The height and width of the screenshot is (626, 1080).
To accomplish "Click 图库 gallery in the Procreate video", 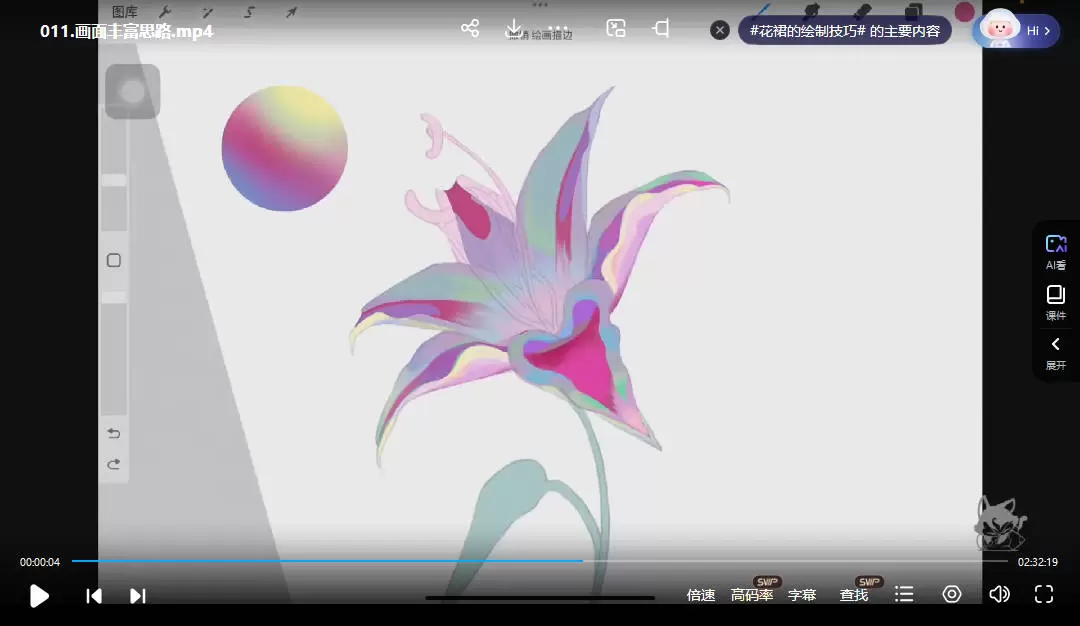I will pos(125,12).
